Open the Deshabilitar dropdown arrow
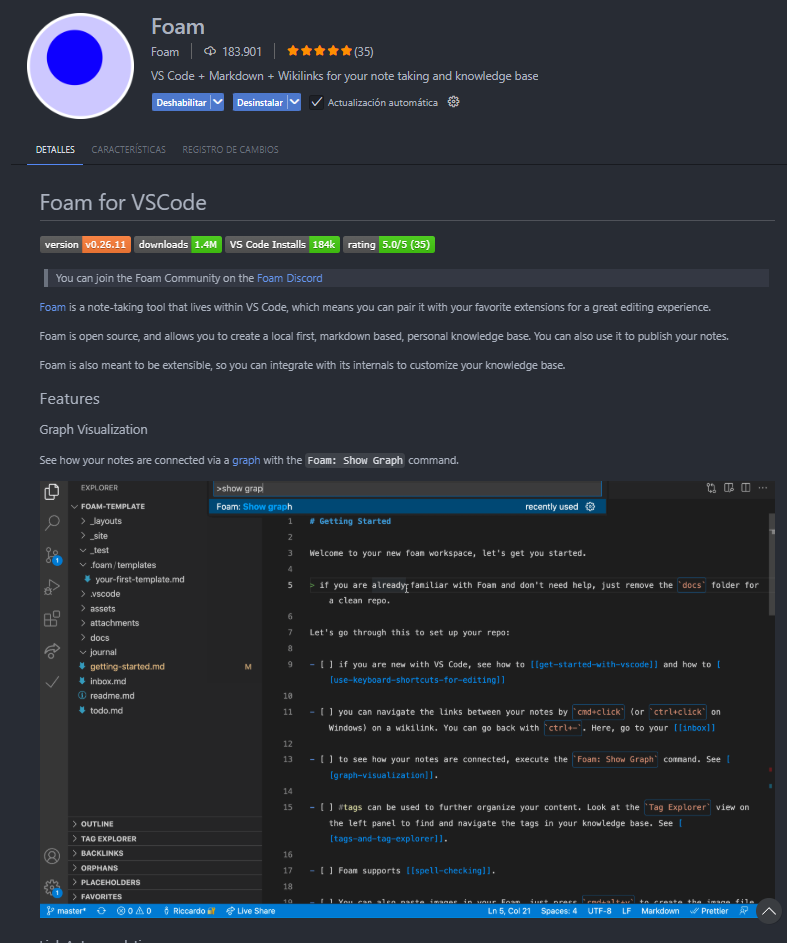 (218, 102)
